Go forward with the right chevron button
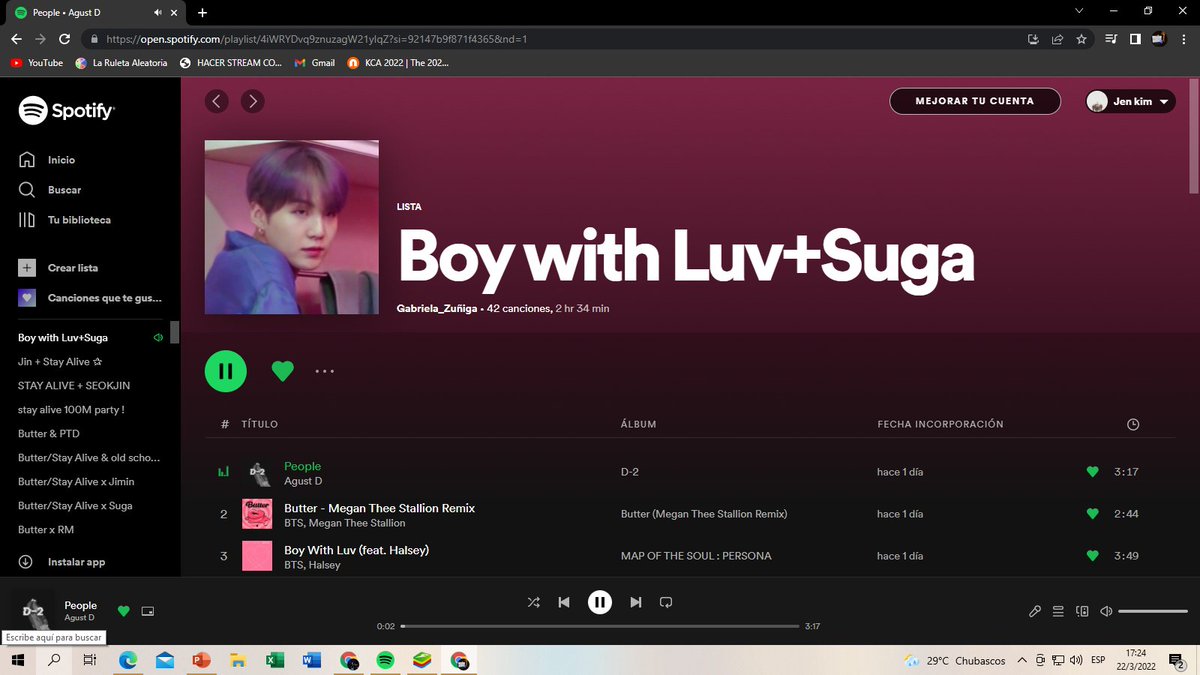This screenshot has width=1200, height=675. 253,101
